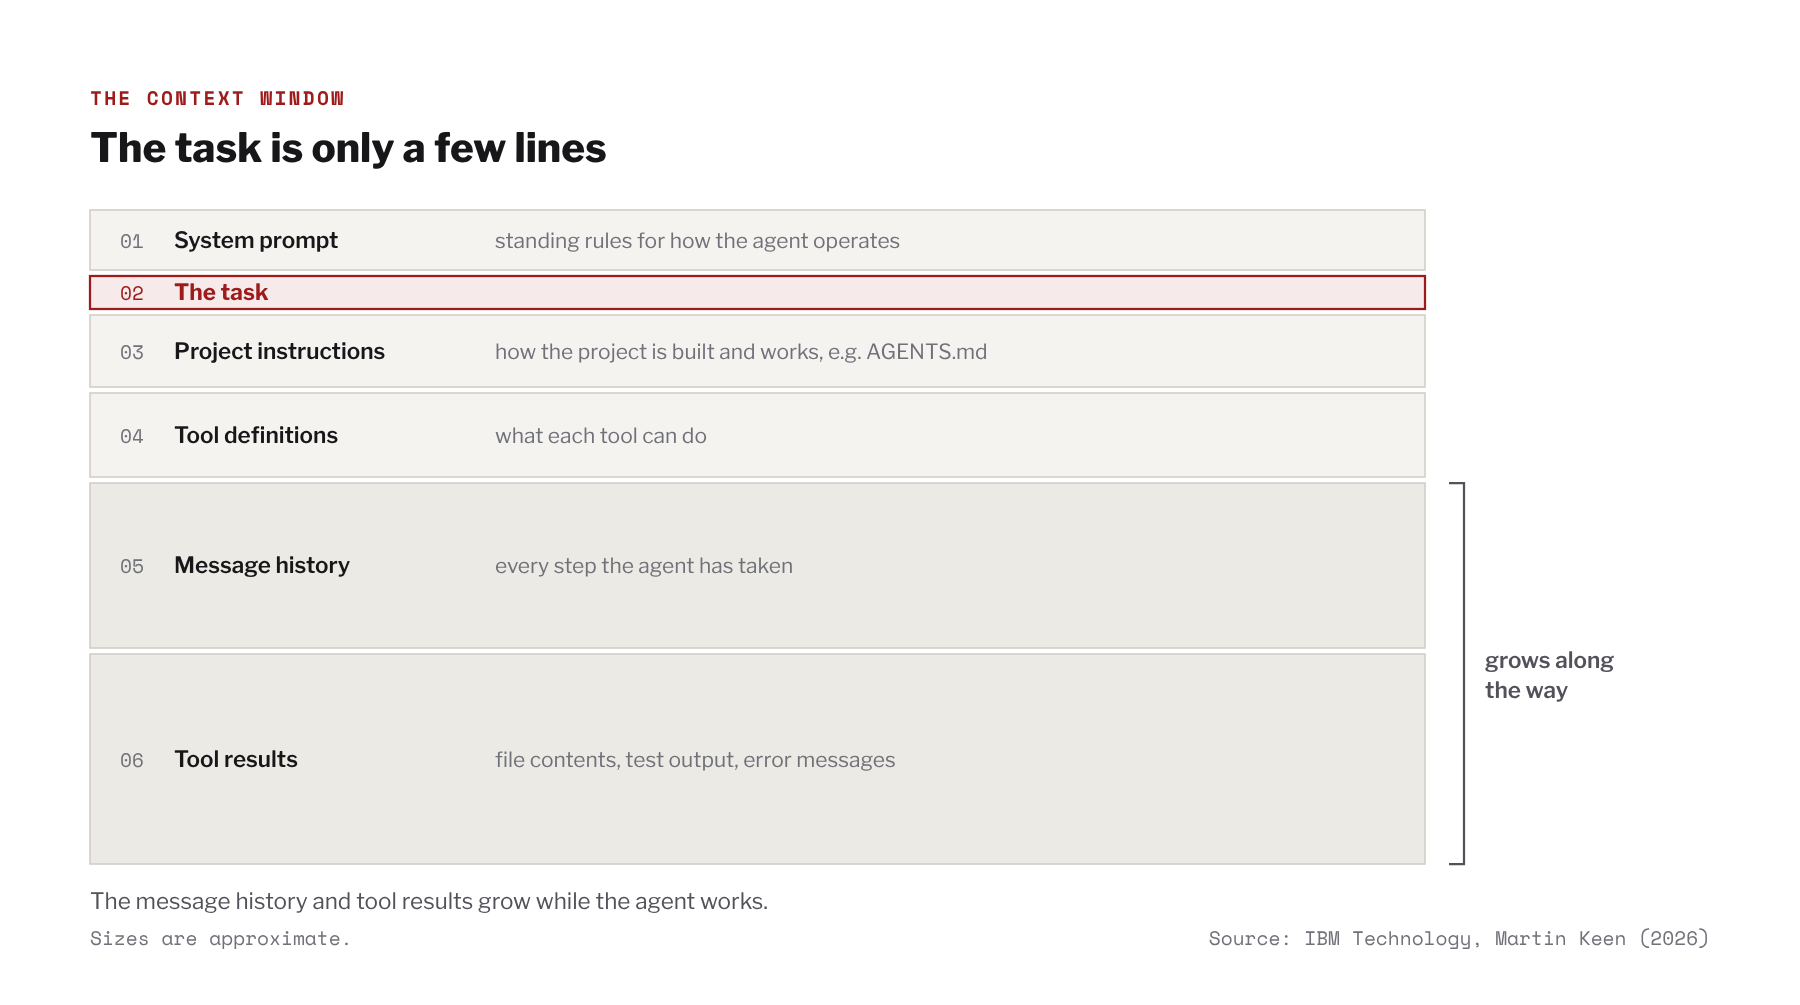Click 'standing rules for how the agent operates'
The image size is (1800, 1005).
pyautogui.click(x=697, y=241)
